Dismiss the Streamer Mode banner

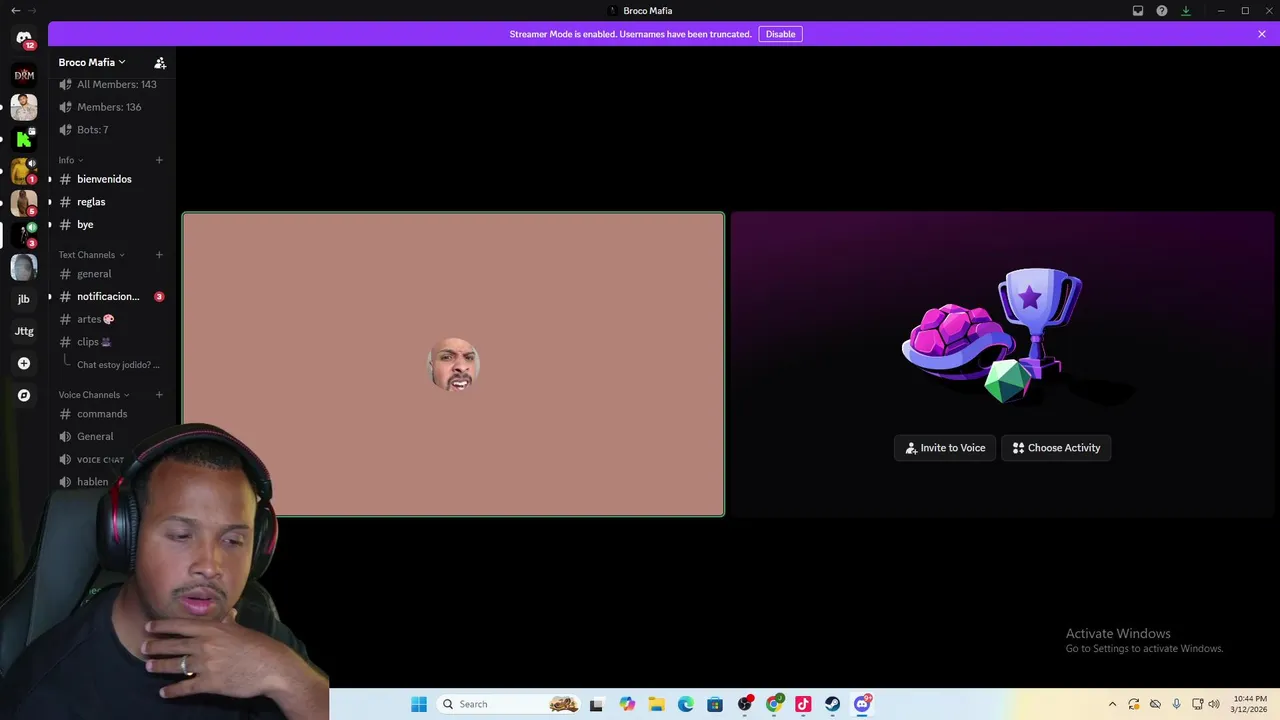(x=1262, y=34)
